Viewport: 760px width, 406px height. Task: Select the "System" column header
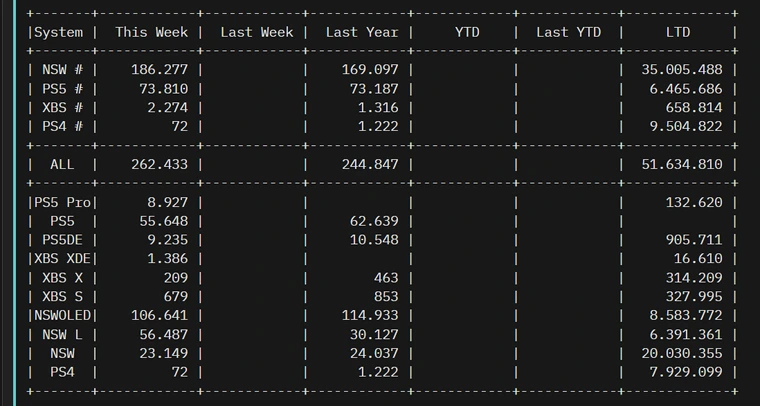click(58, 32)
